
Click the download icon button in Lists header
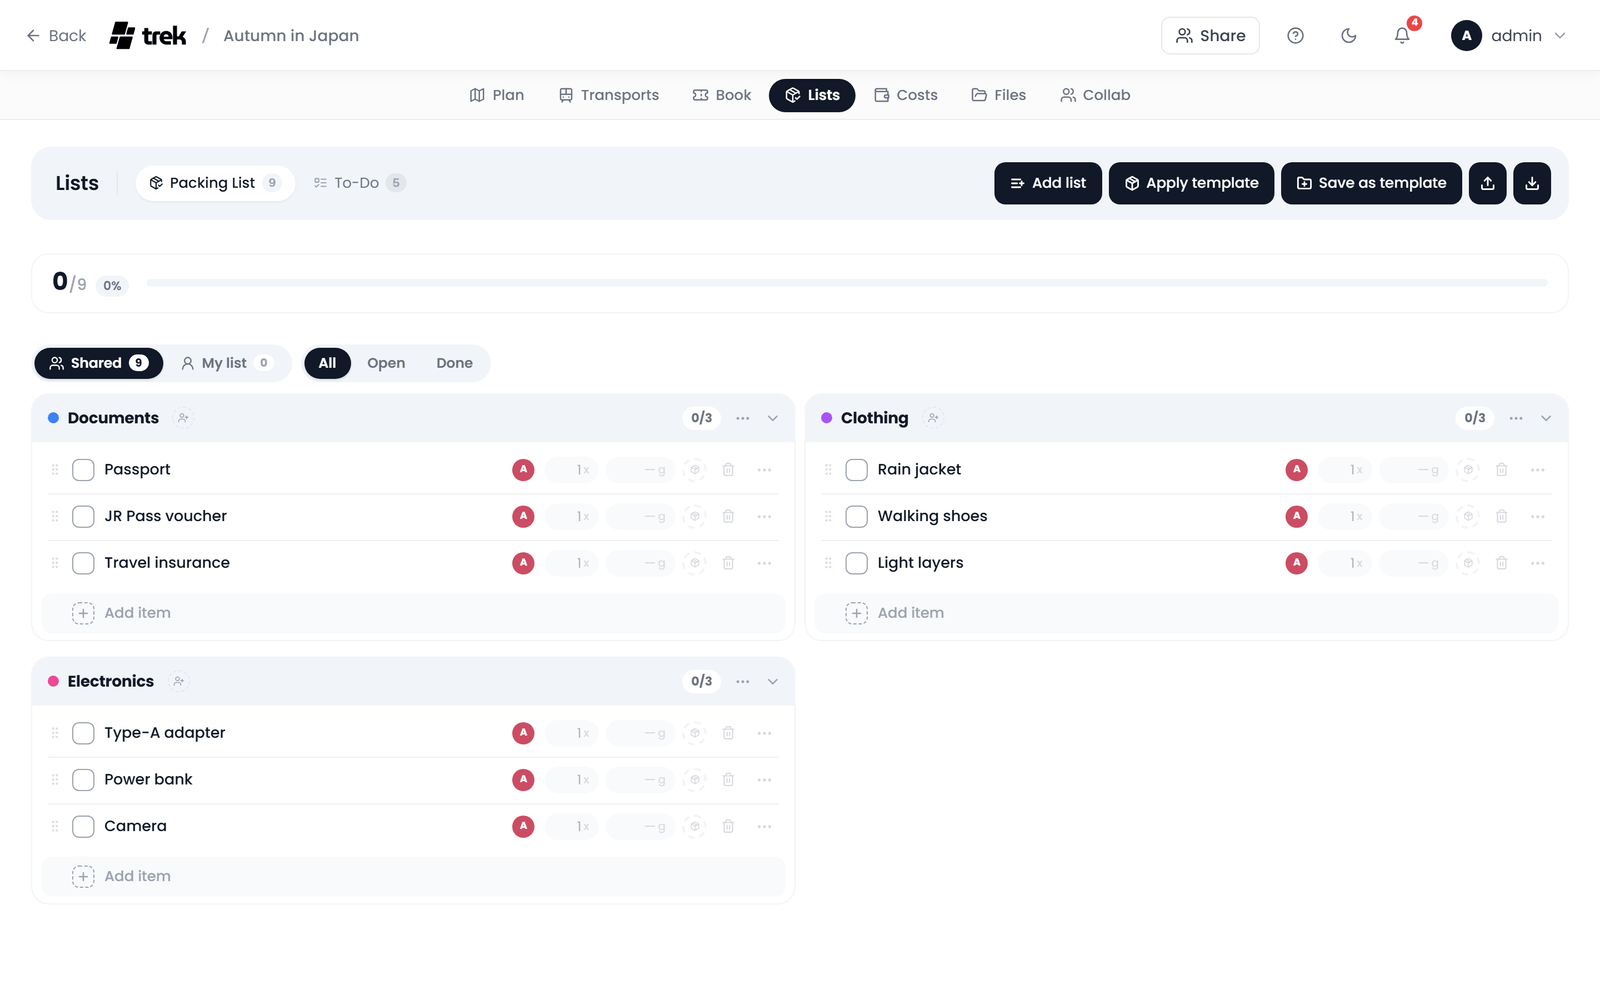[1532, 183]
